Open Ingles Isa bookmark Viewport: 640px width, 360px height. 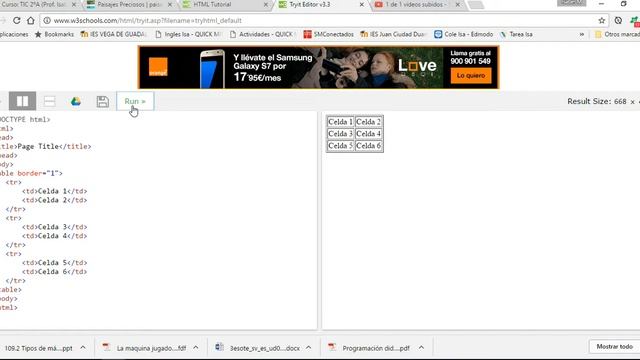[x=188, y=34]
